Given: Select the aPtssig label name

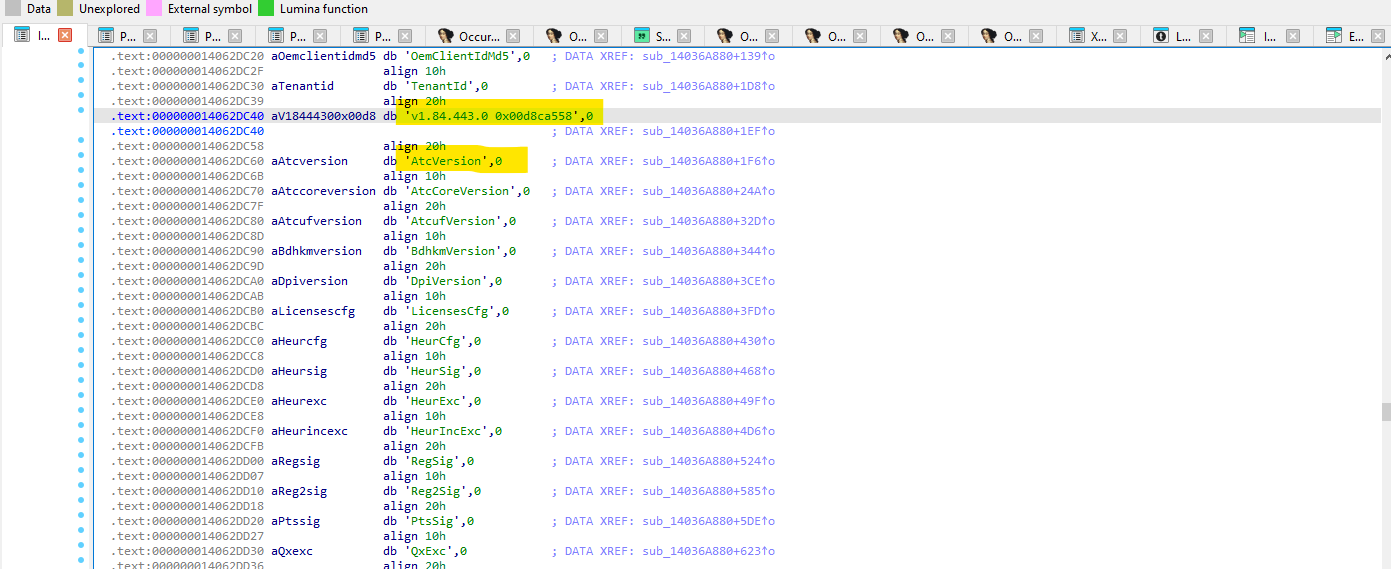Looking at the screenshot, I should [x=296, y=521].
